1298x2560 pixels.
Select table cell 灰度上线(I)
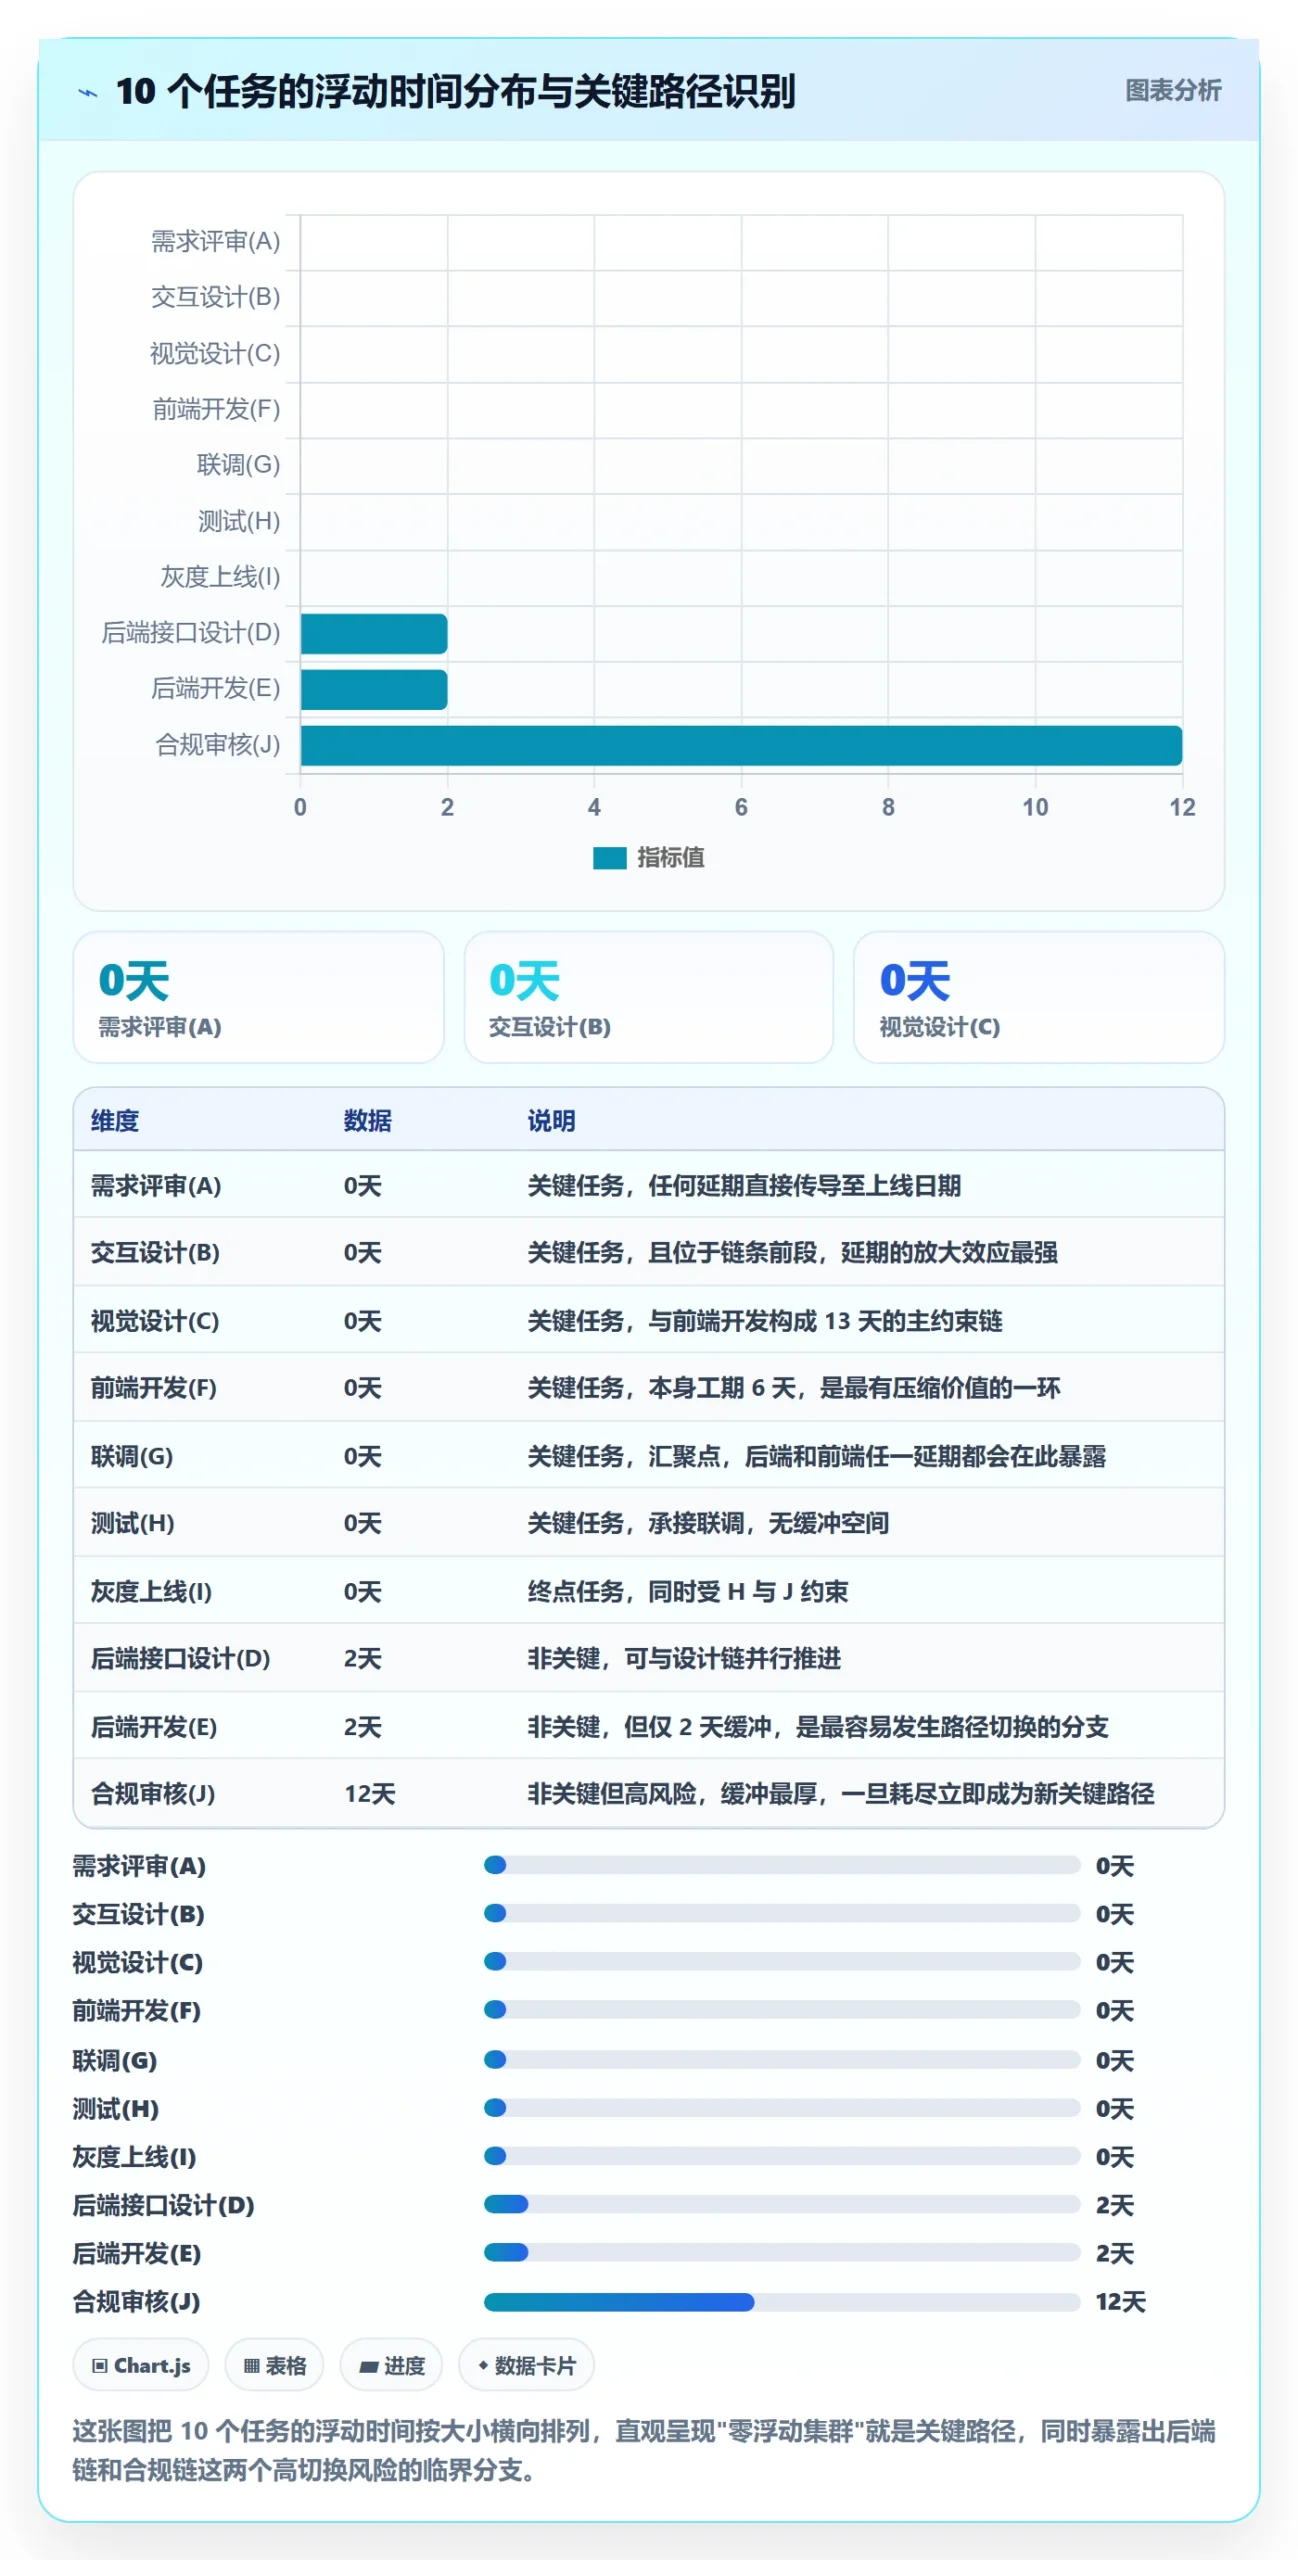tap(151, 1591)
